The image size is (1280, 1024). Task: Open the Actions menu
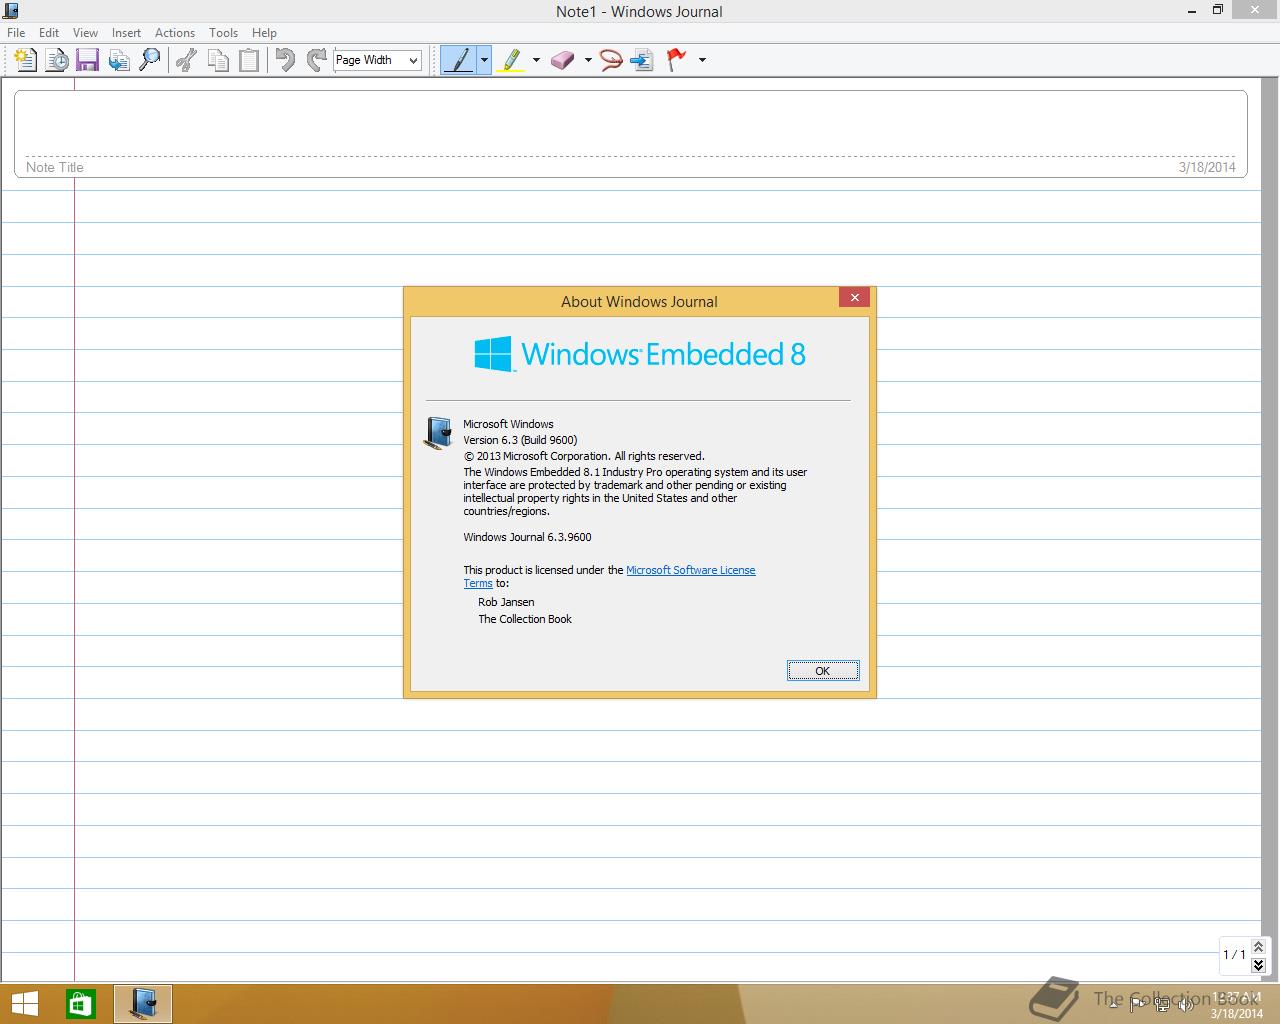[175, 33]
